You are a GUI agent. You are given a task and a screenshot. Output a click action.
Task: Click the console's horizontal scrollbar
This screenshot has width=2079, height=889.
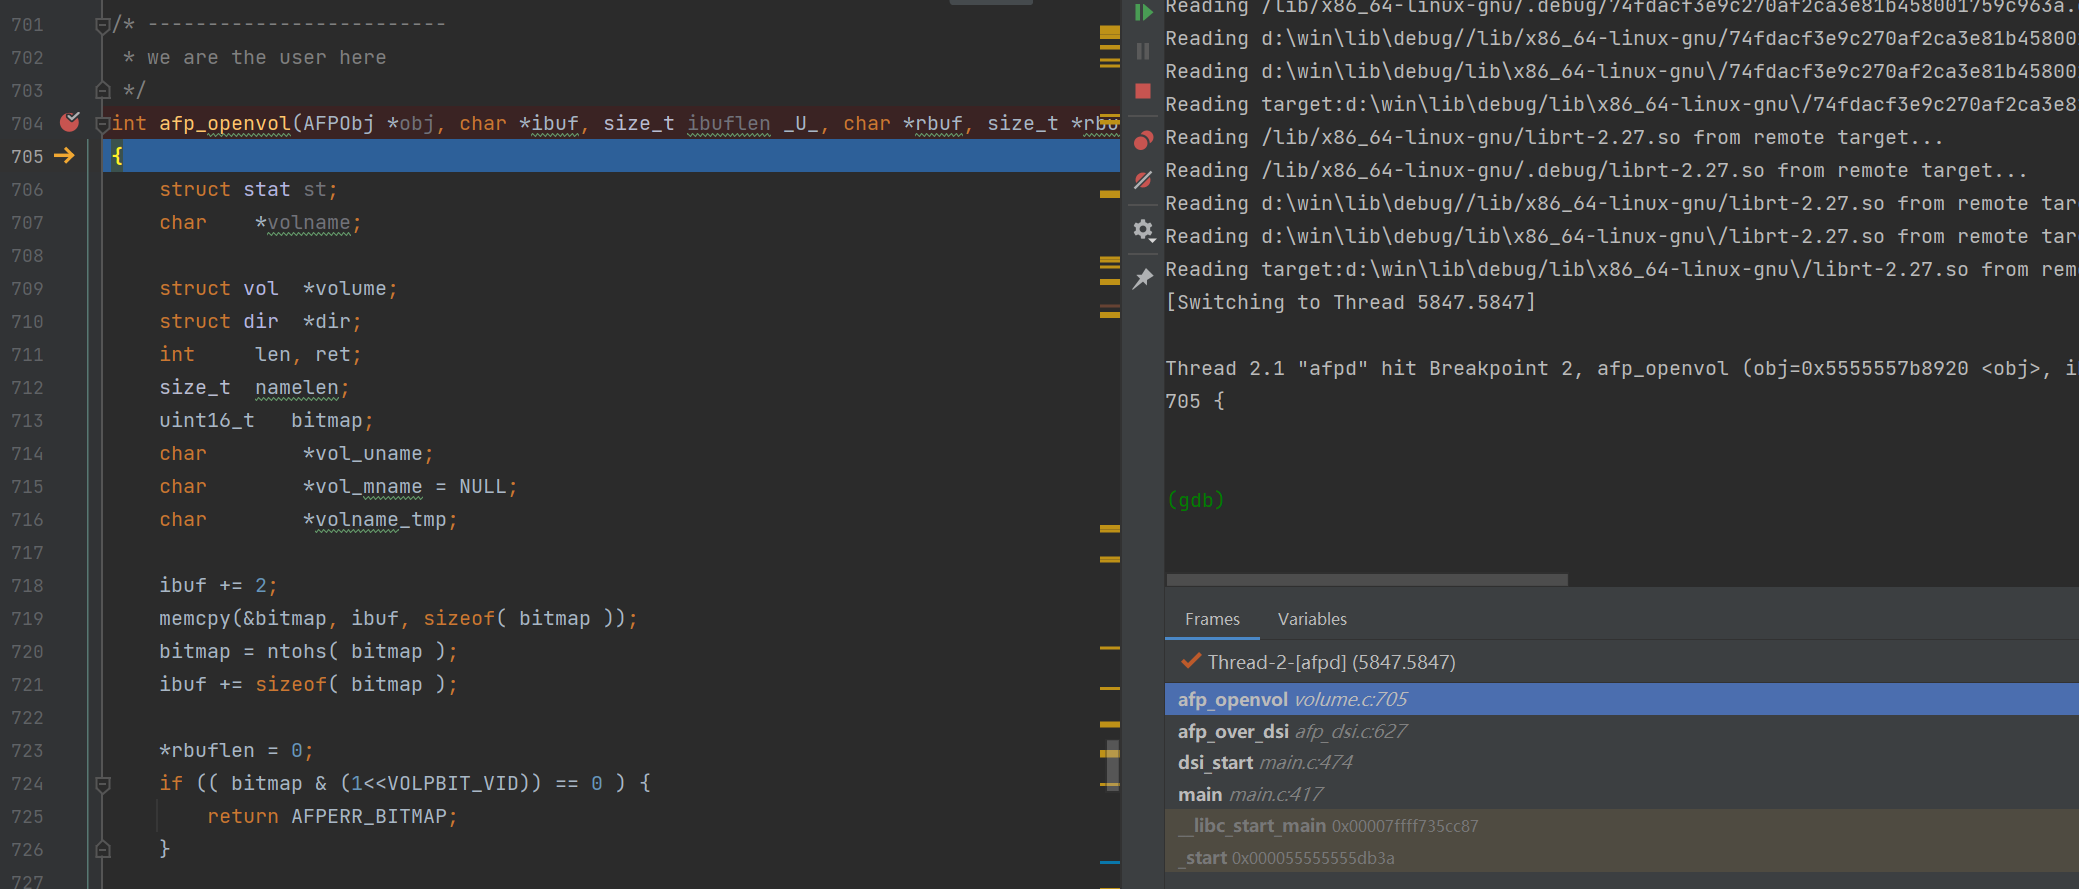tap(1367, 580)
